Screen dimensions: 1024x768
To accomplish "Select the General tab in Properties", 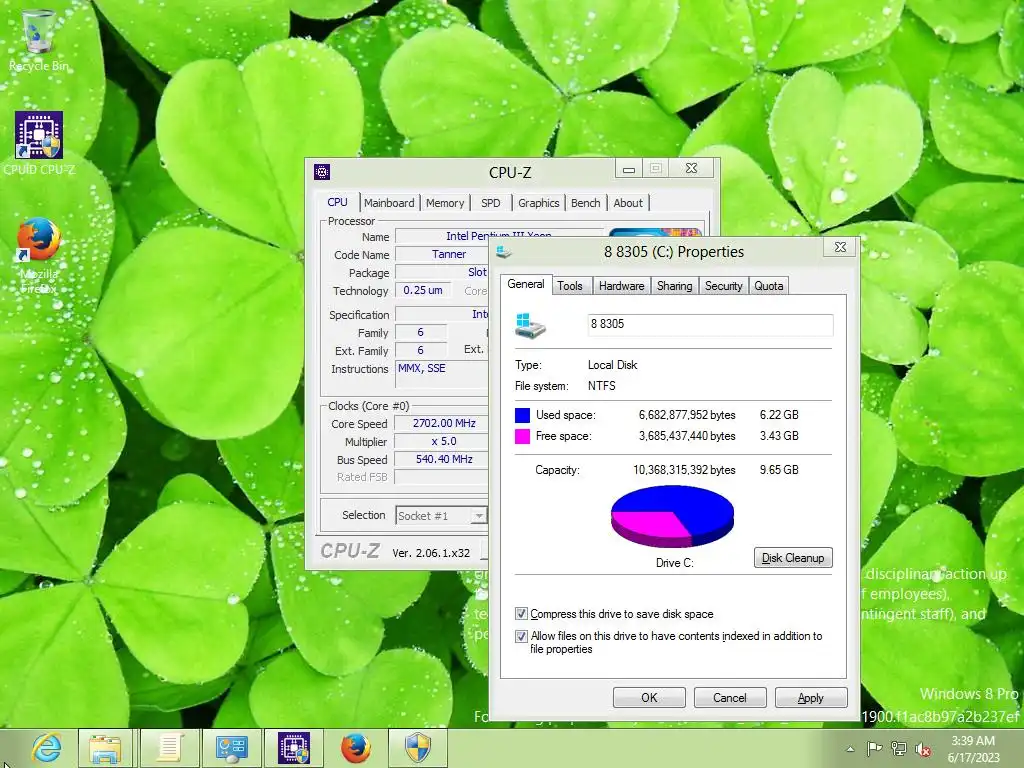I will pyautogui.click(x=526, y=284).
